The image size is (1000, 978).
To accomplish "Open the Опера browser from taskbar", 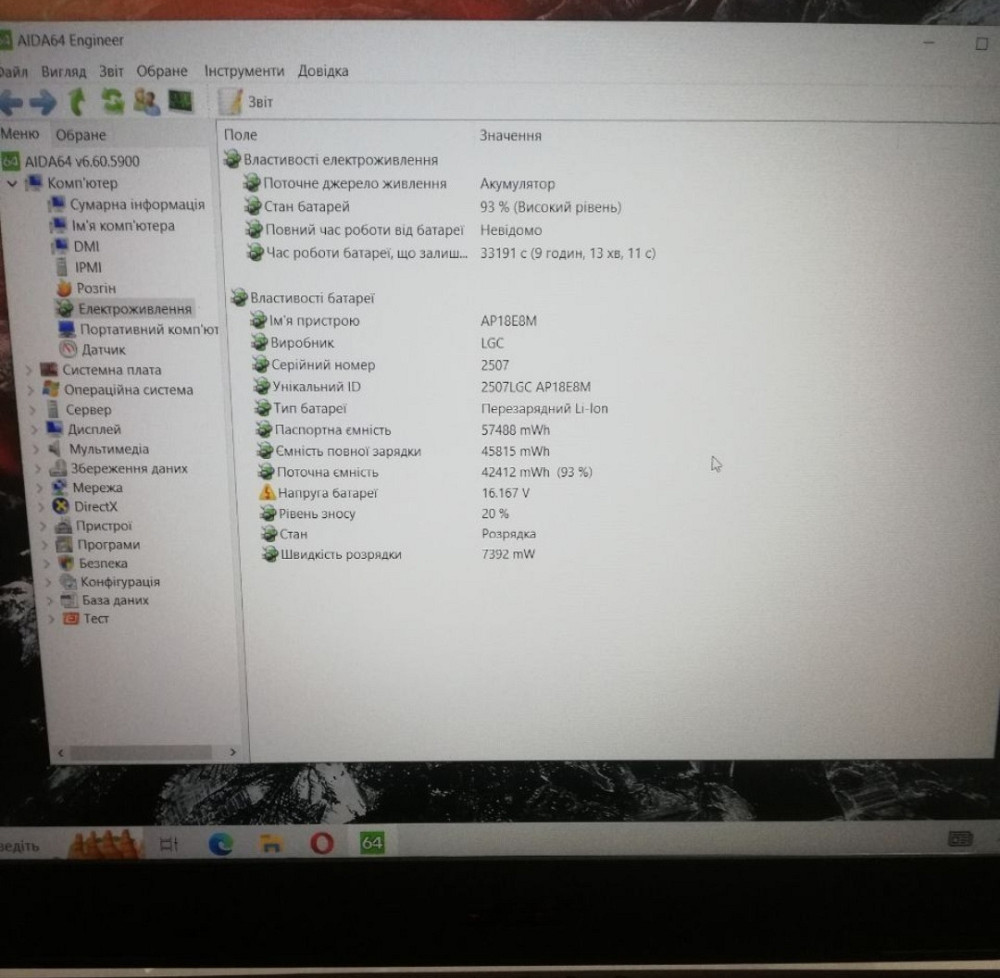I will 323,843.
